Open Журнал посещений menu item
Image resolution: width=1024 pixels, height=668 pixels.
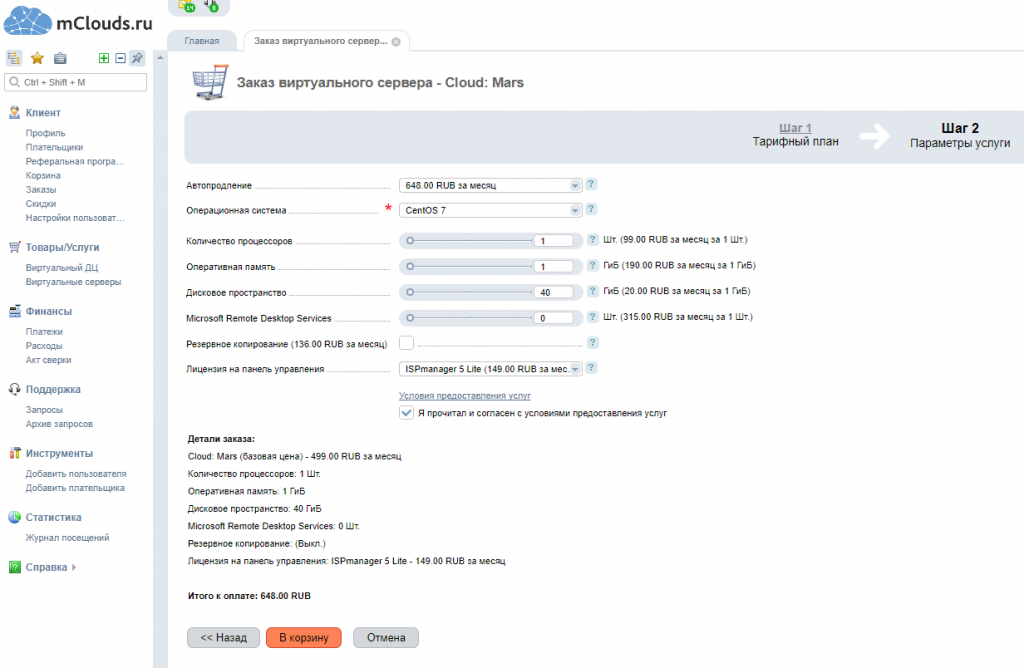[x=67, y=537]
